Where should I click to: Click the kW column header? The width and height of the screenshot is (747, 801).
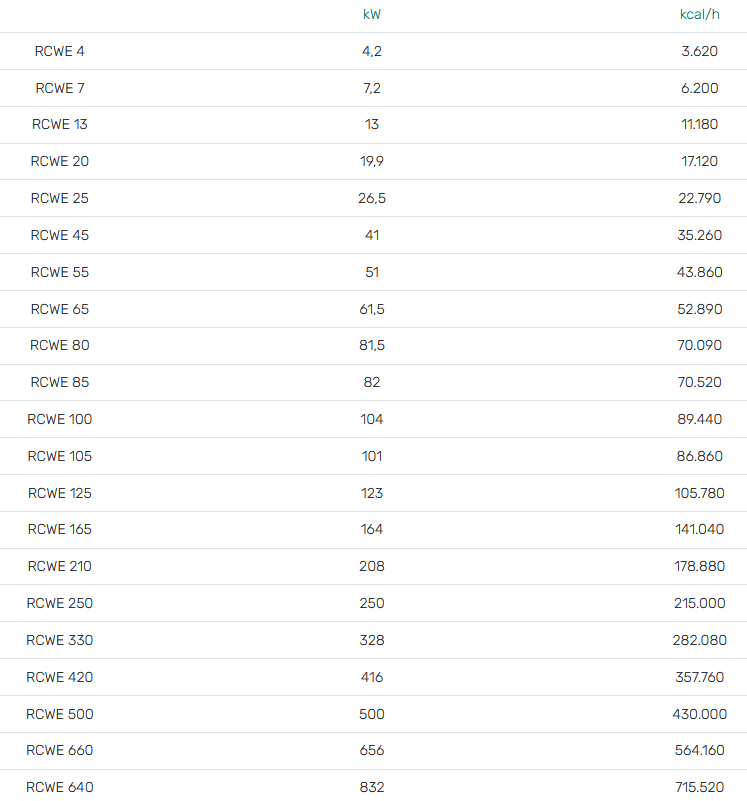371,14
